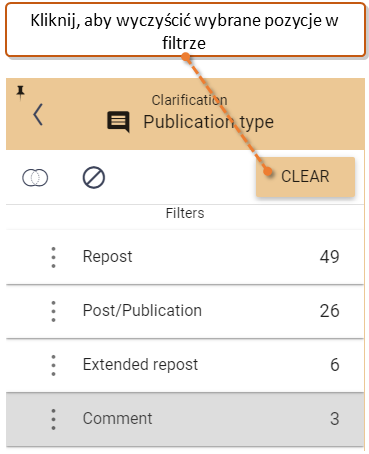Image resolution: width=369 pixels, height=454 pixels.
Task: Toggle the exclude (crossed circle) filter icon
Action: pos(94,177)
